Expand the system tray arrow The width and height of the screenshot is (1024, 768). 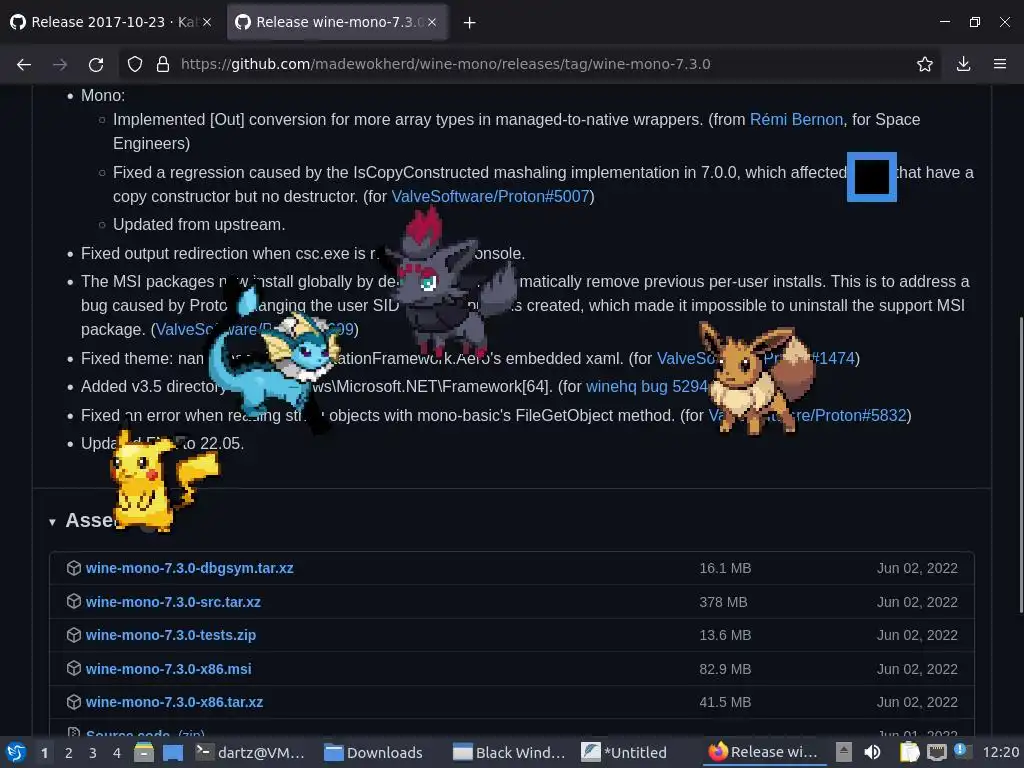coord(844,752)
